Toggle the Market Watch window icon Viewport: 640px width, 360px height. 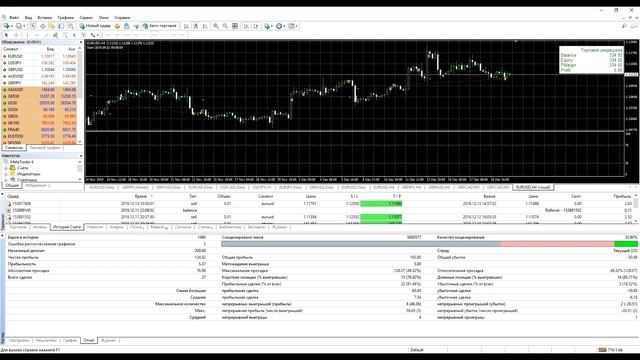pos(33,26)
